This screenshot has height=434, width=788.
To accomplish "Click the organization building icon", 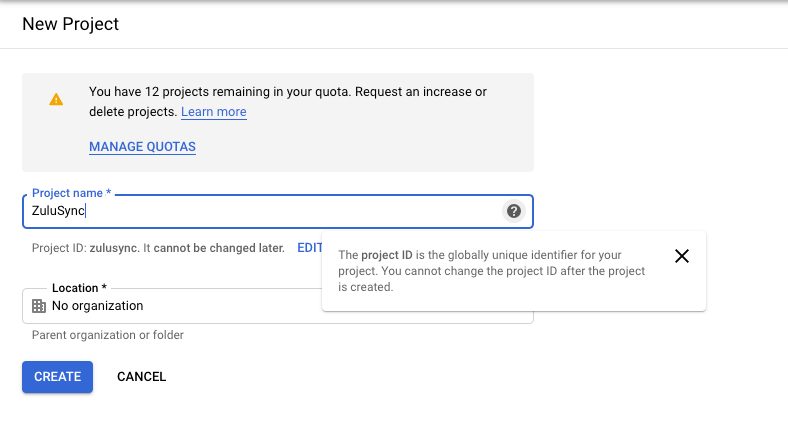I will (39, 306).
